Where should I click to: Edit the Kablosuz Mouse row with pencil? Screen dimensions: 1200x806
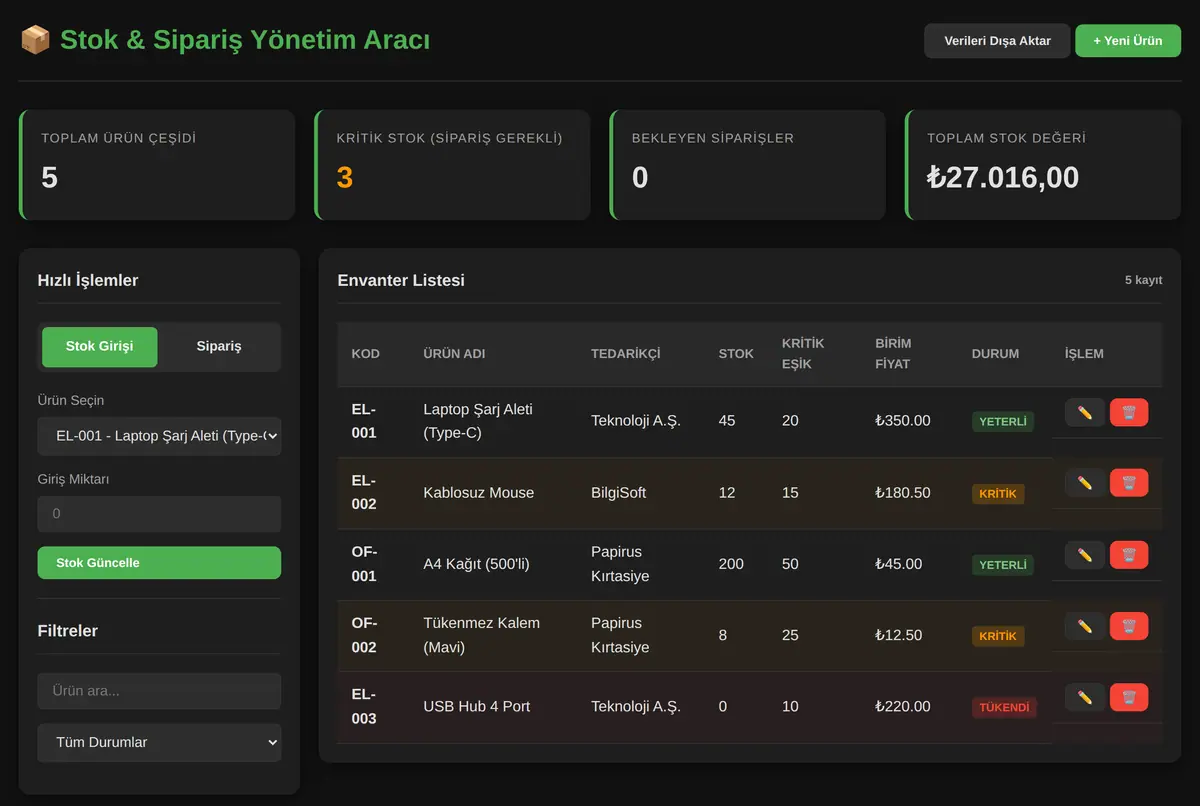(1085, 483)
